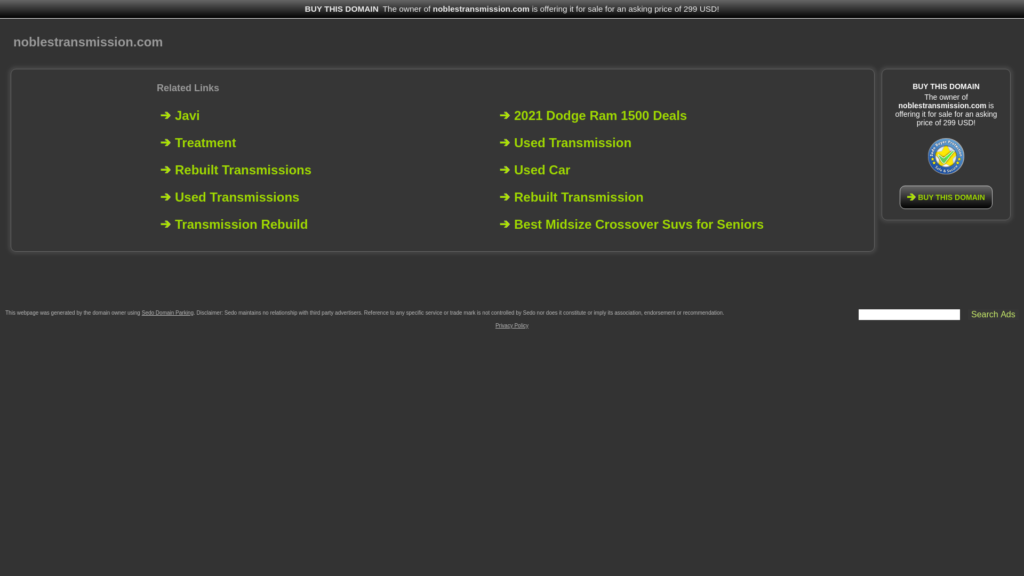Select the Rebuilt Transmissions link
Image resolution: width=1024 pixels, height=576 pixels.
pyautogui.click(x=243, y=170)
